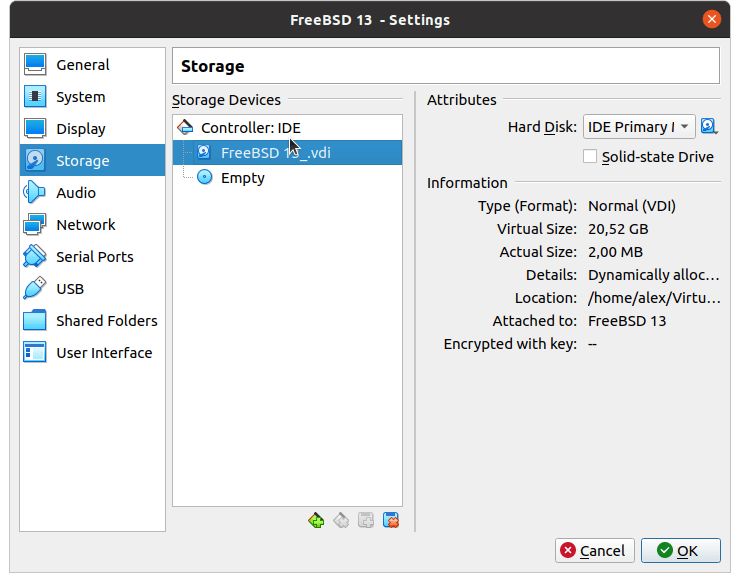
Task: Select the Empty optical drive entry
Action: (287, 177)
